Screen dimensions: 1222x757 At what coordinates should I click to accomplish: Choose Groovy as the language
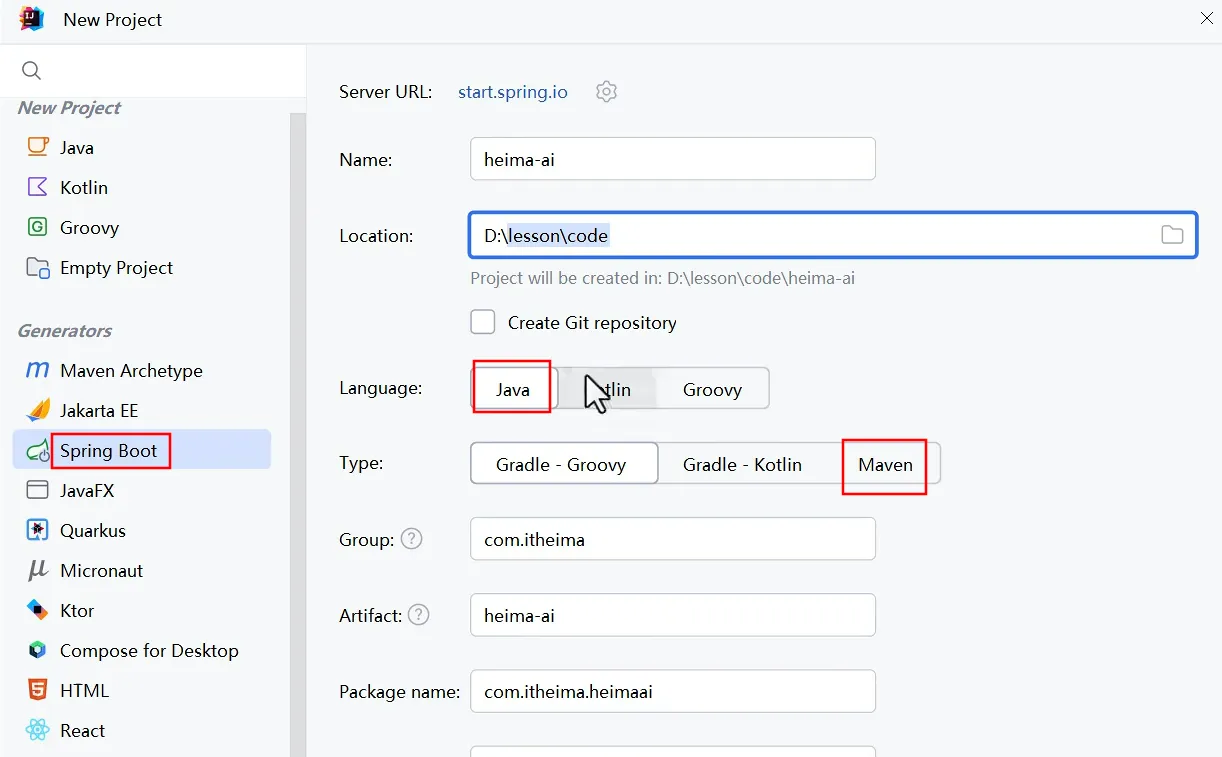pyautogui.click(x=712, y=389)
